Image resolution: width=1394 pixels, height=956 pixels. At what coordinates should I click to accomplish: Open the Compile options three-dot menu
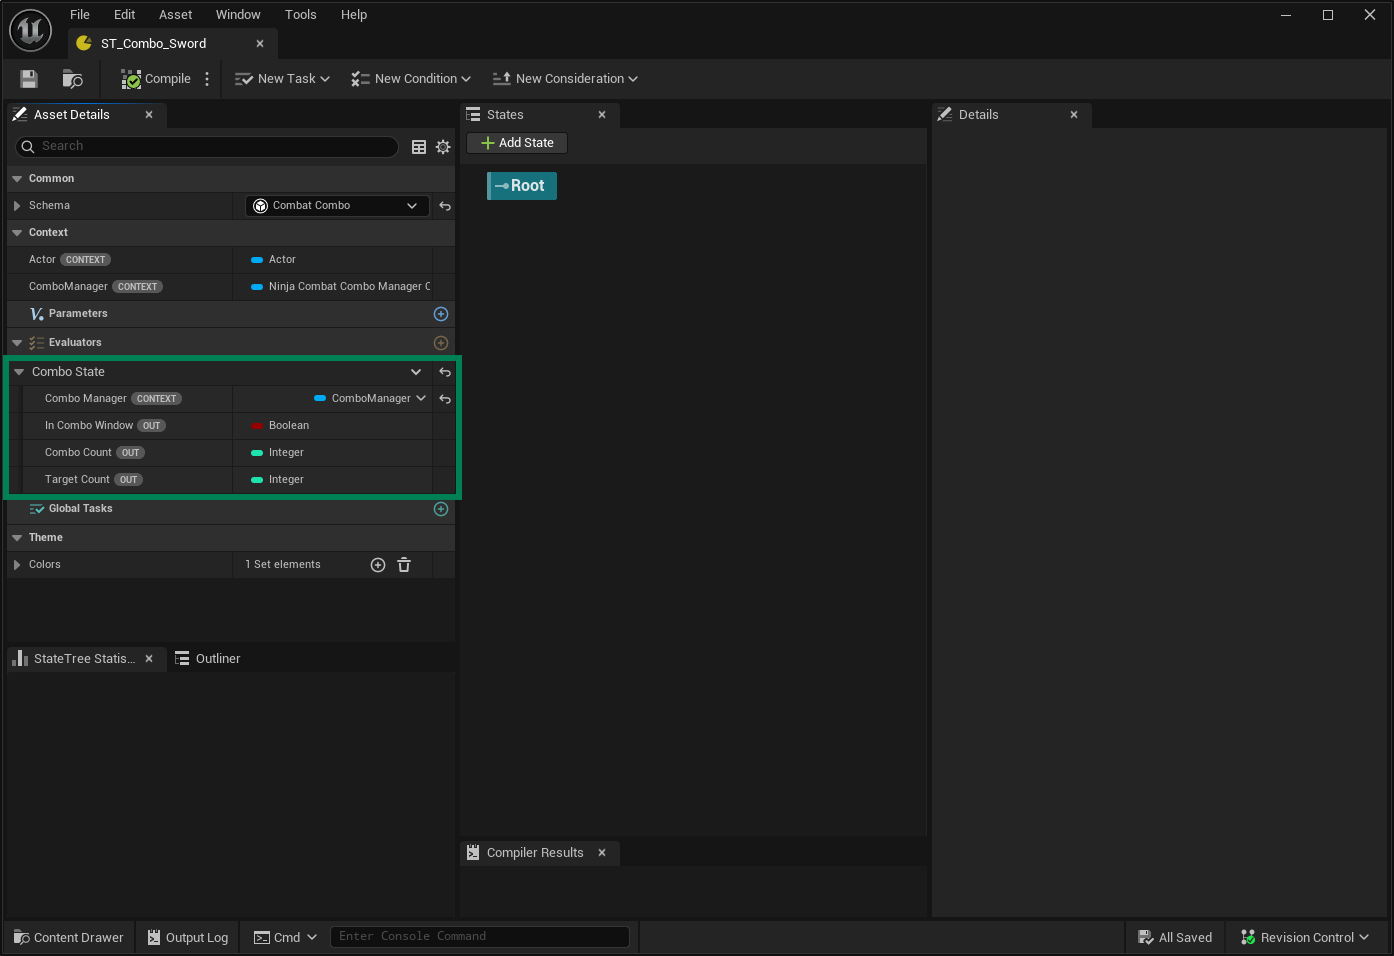click(x=207, y=79)
